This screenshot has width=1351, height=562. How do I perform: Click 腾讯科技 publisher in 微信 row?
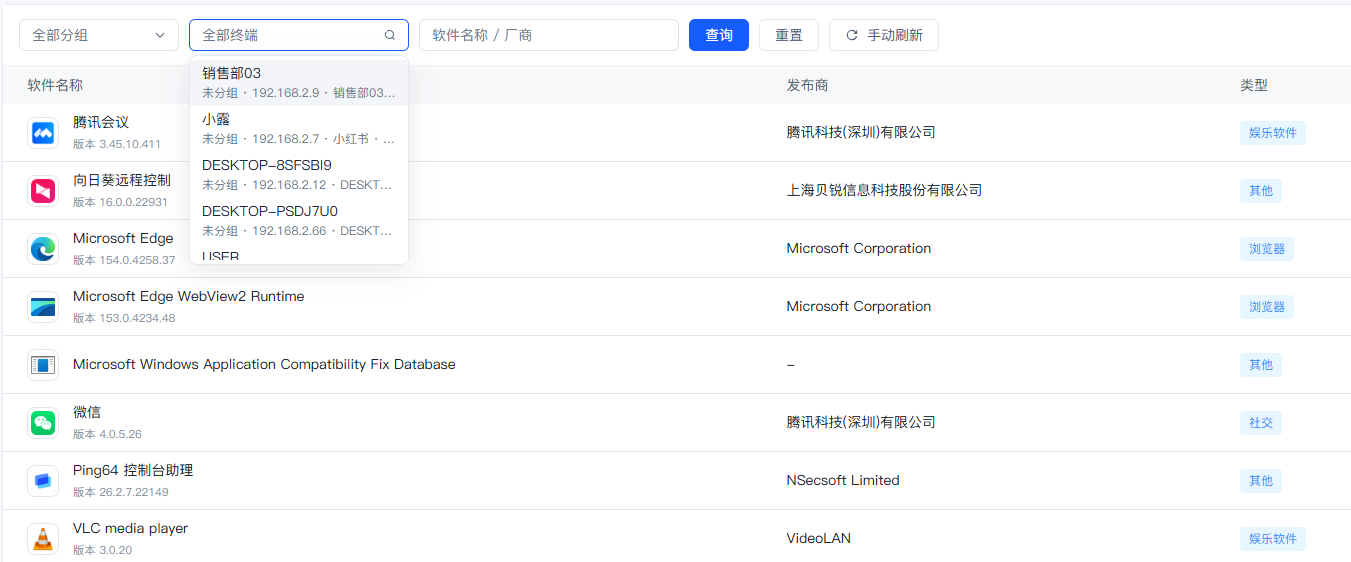click(x=861, y=422)
